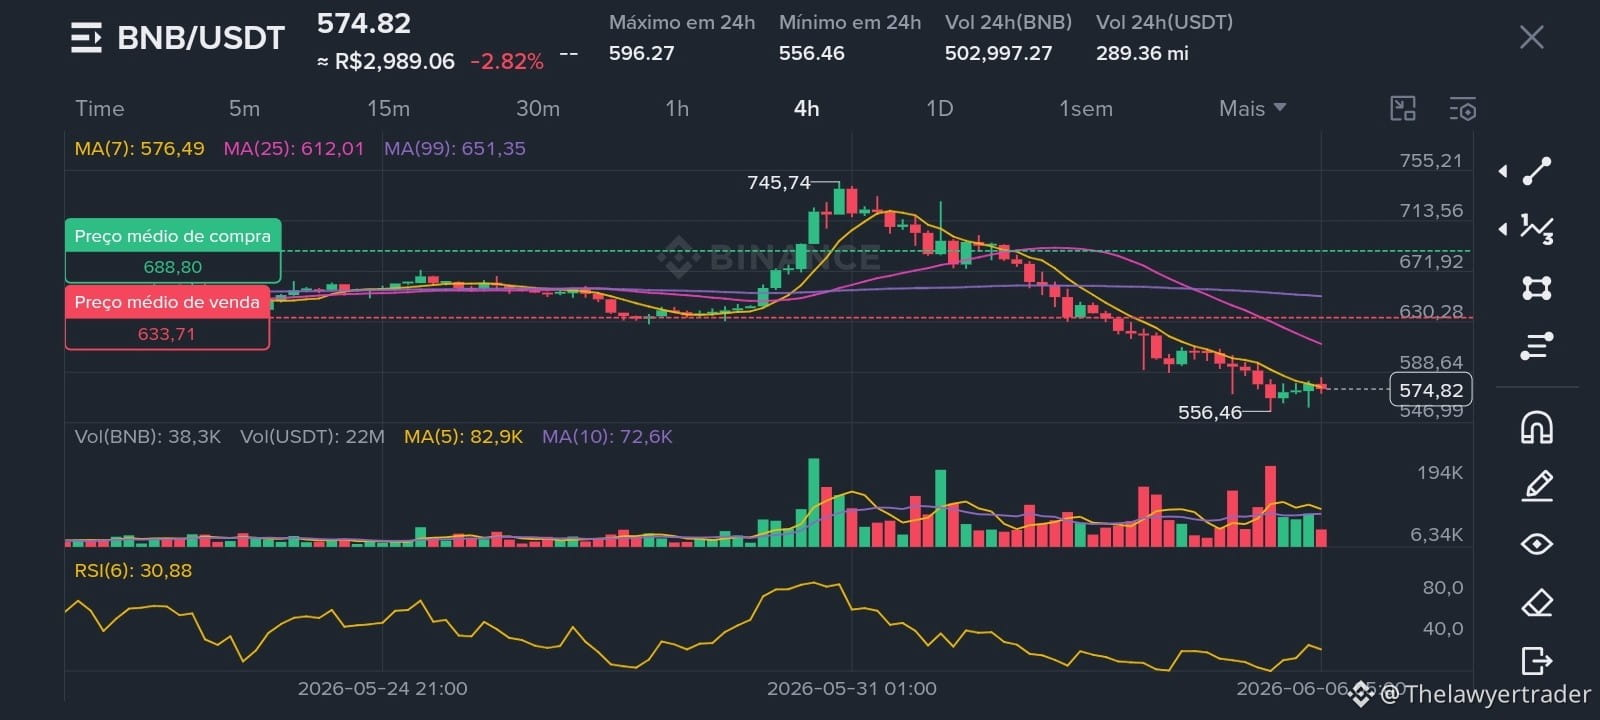
Task: Click the 633,71 average sell price value
Action: coord(167,334)
